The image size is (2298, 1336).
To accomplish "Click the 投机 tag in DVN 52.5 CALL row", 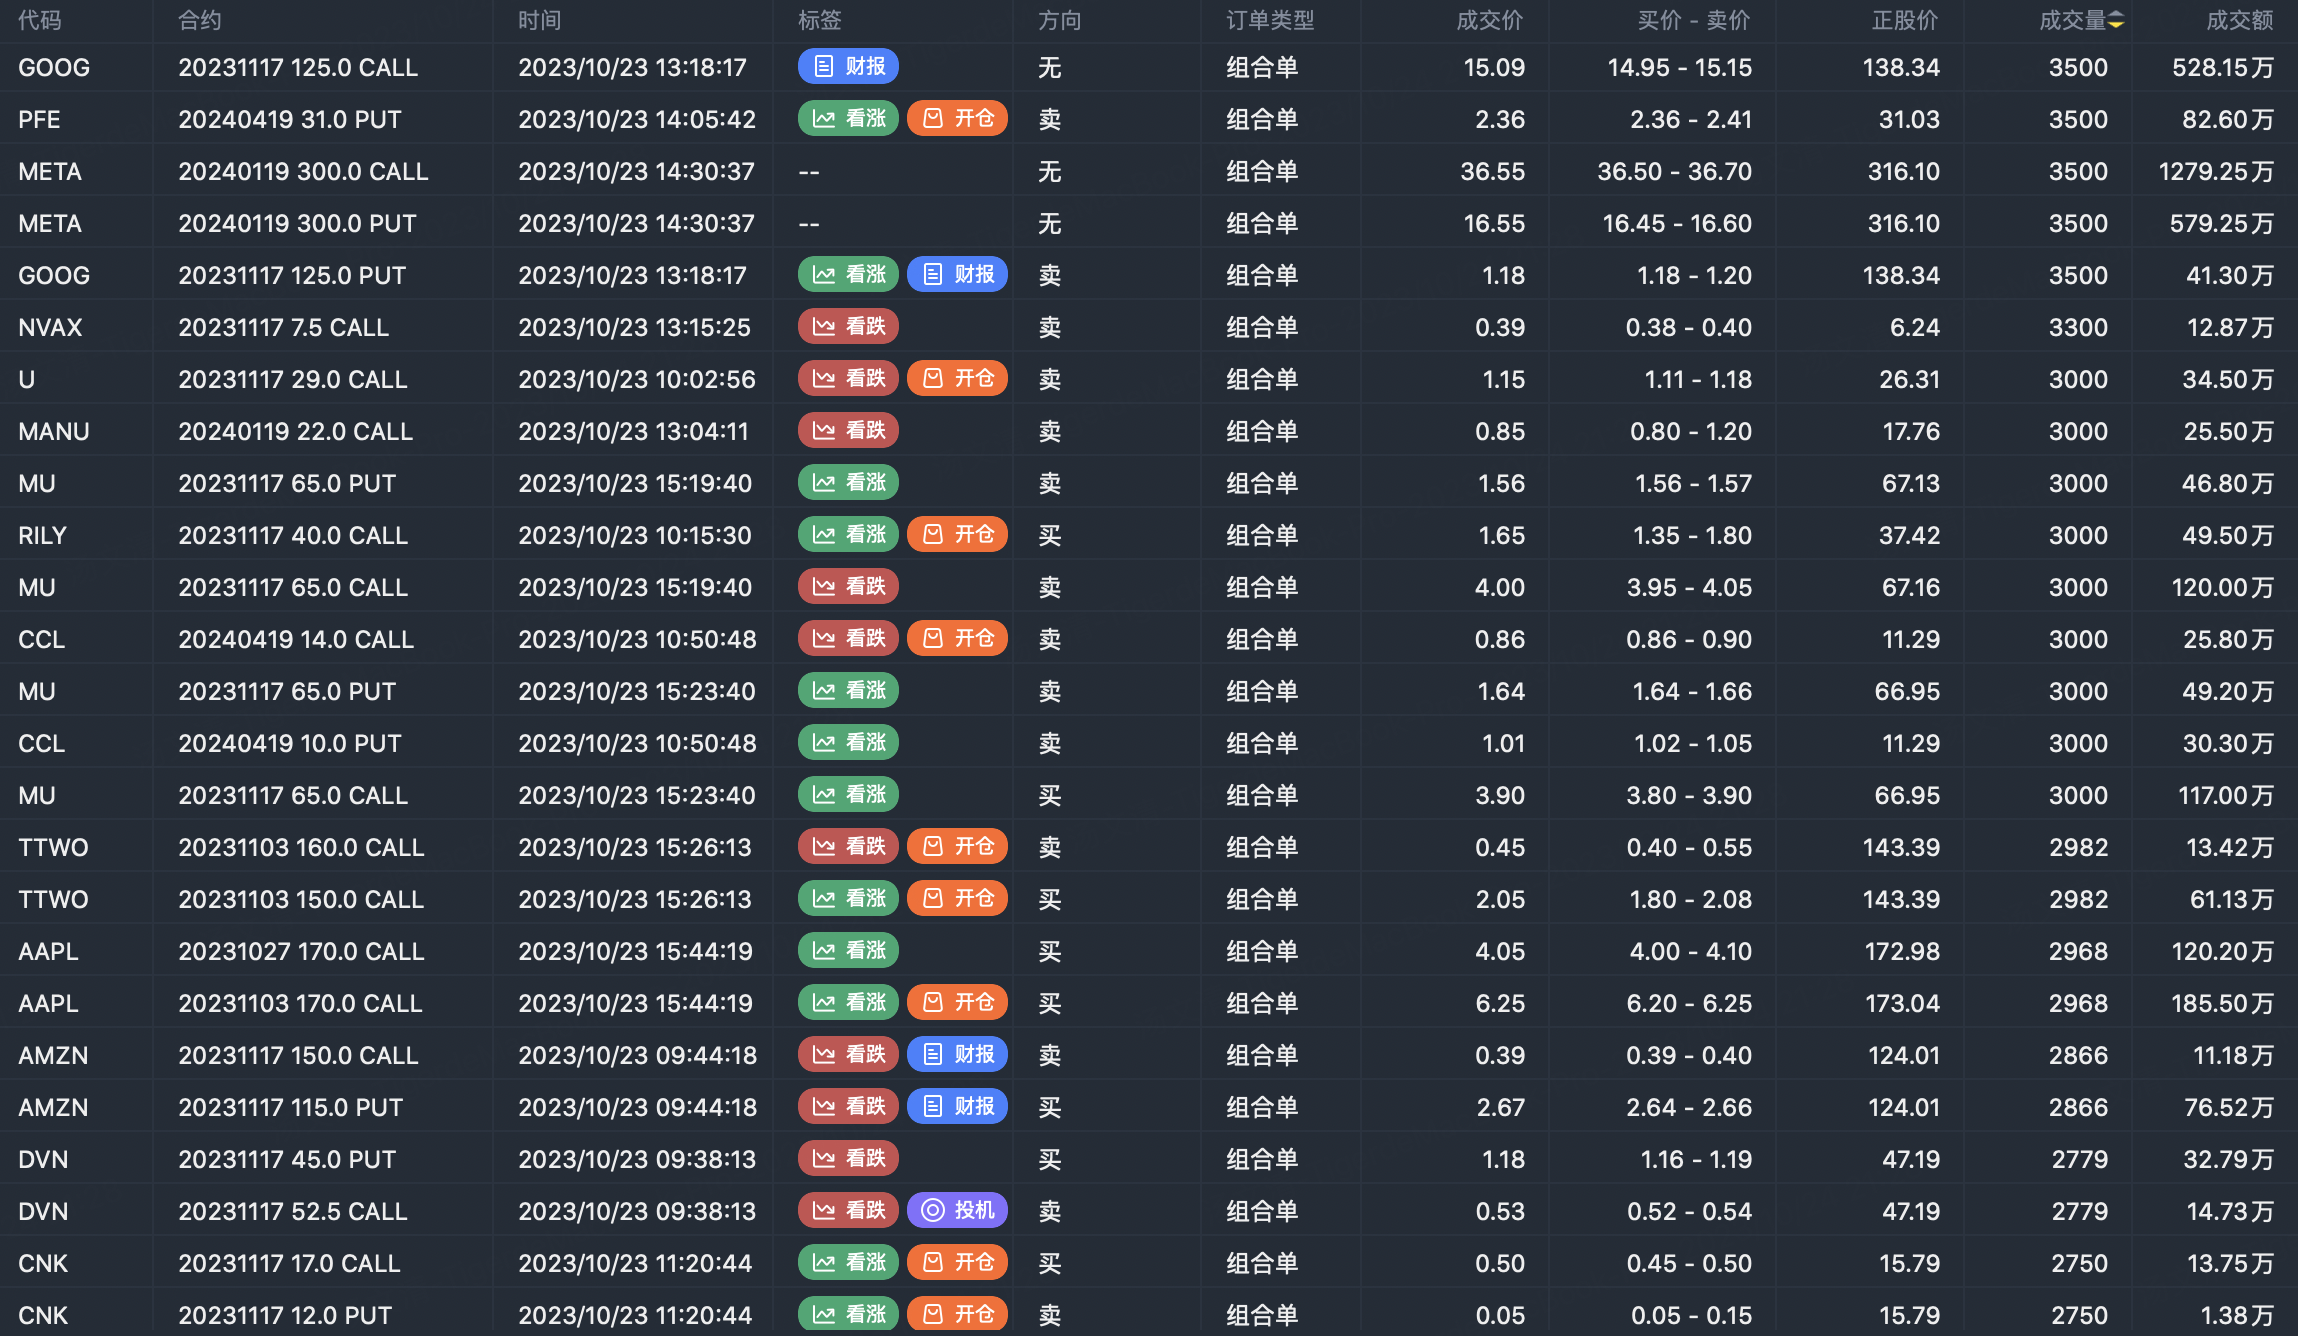I will [957, 1210].
